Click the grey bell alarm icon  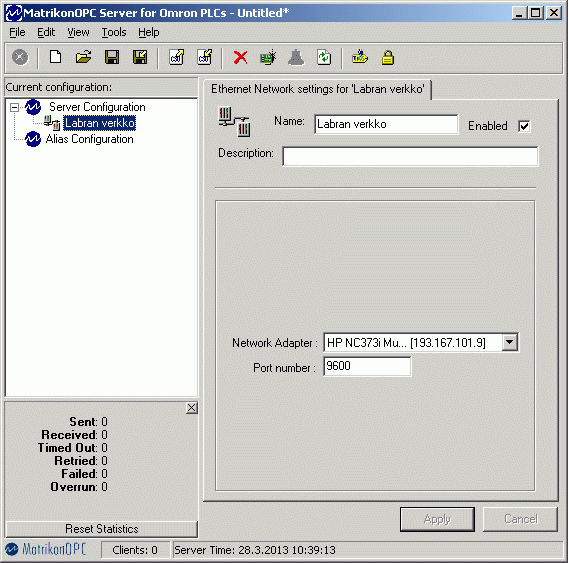(x=296, y=58)
